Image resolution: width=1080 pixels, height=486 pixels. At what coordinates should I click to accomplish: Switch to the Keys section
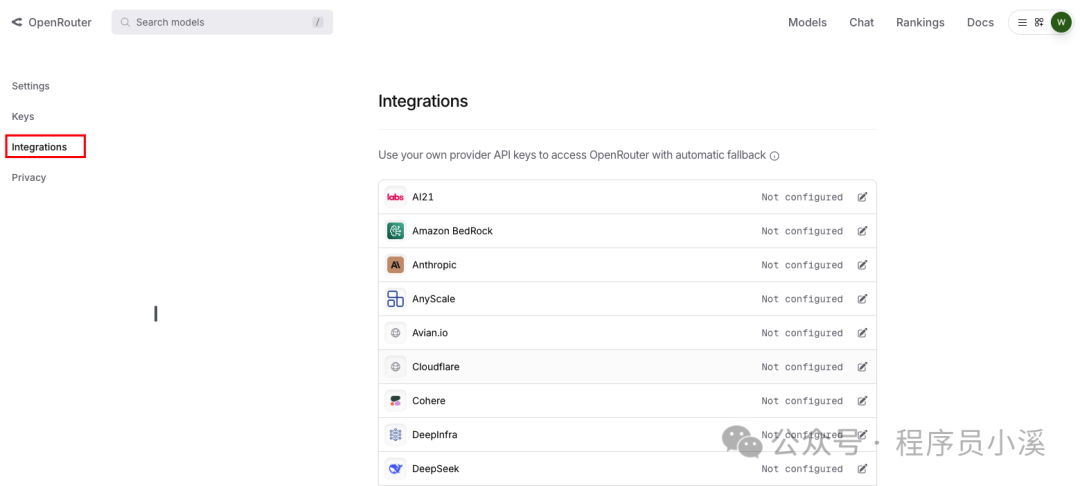coord(23,117)
